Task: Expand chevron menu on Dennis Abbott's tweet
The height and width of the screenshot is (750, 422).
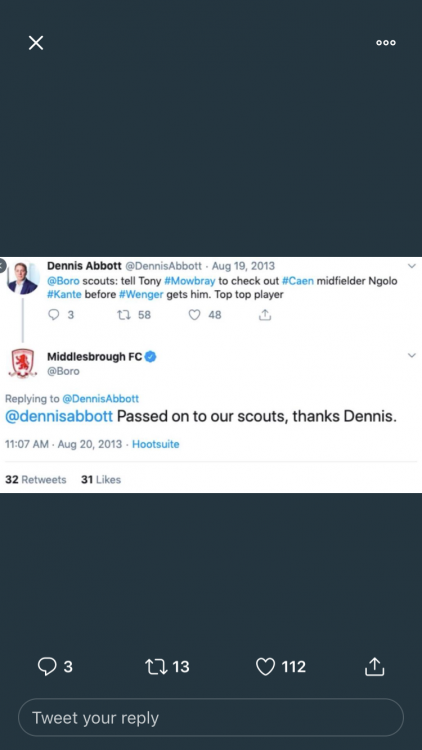Action: point(411,266)
